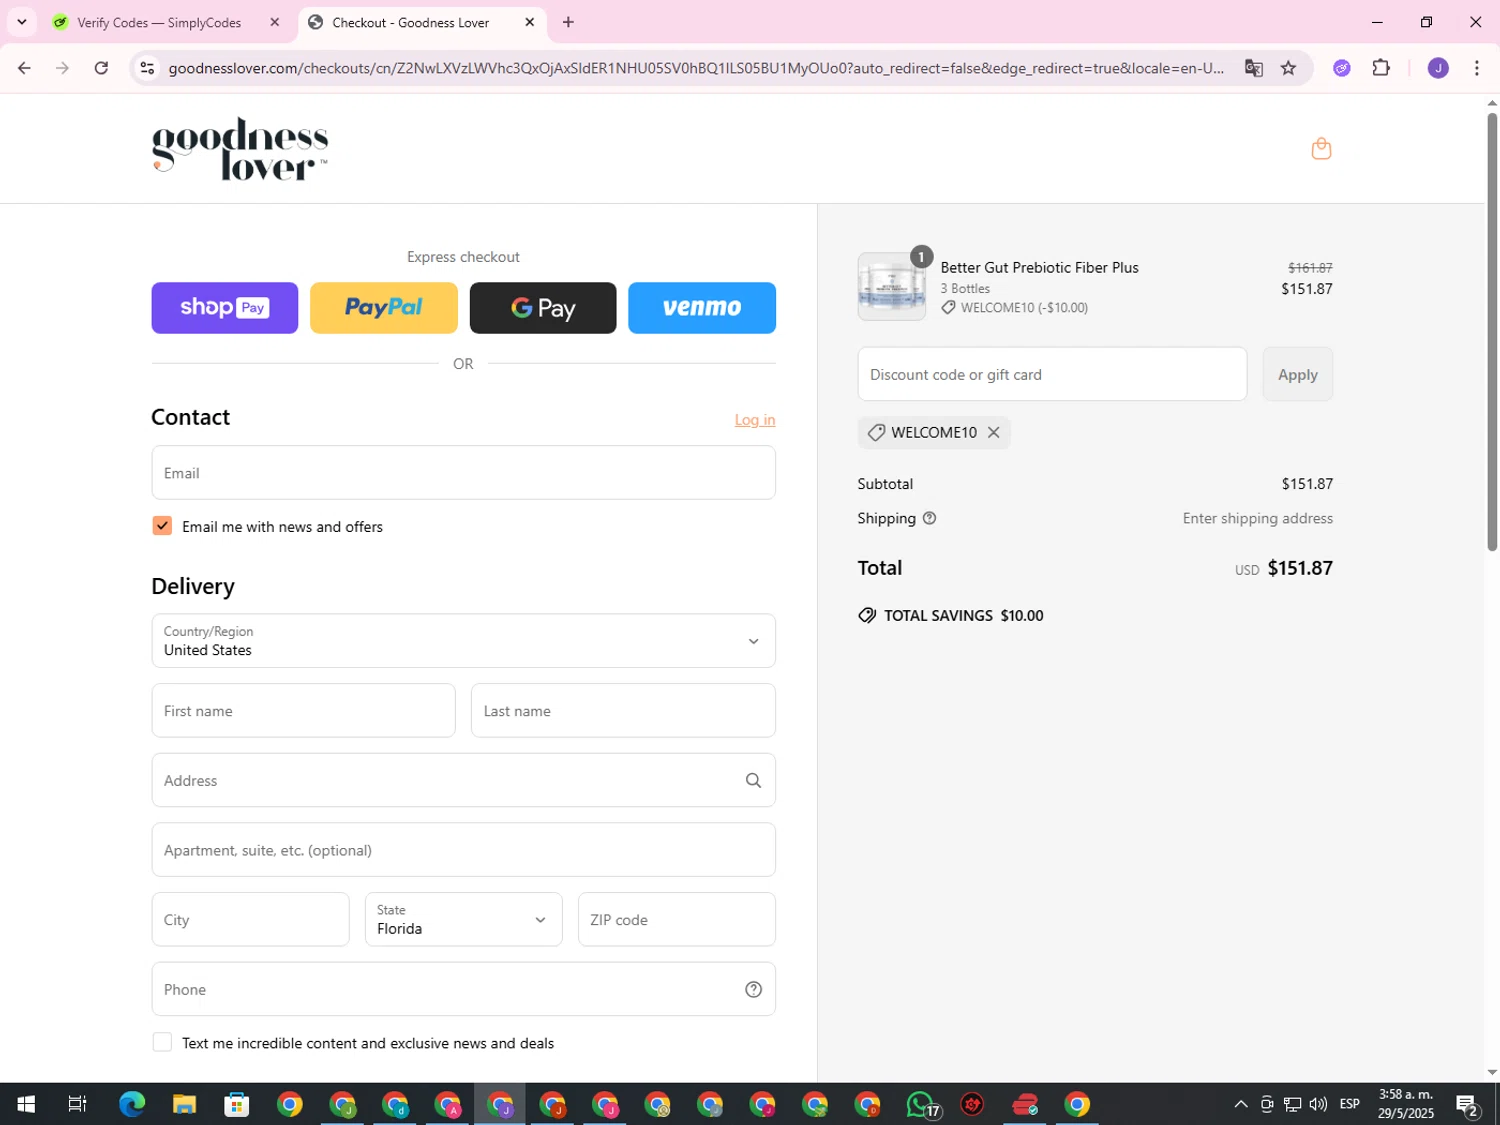Open the browser extensions puzzle icon
The height and width of the screenshot is (1125, 1500).
click(1381, 68)
